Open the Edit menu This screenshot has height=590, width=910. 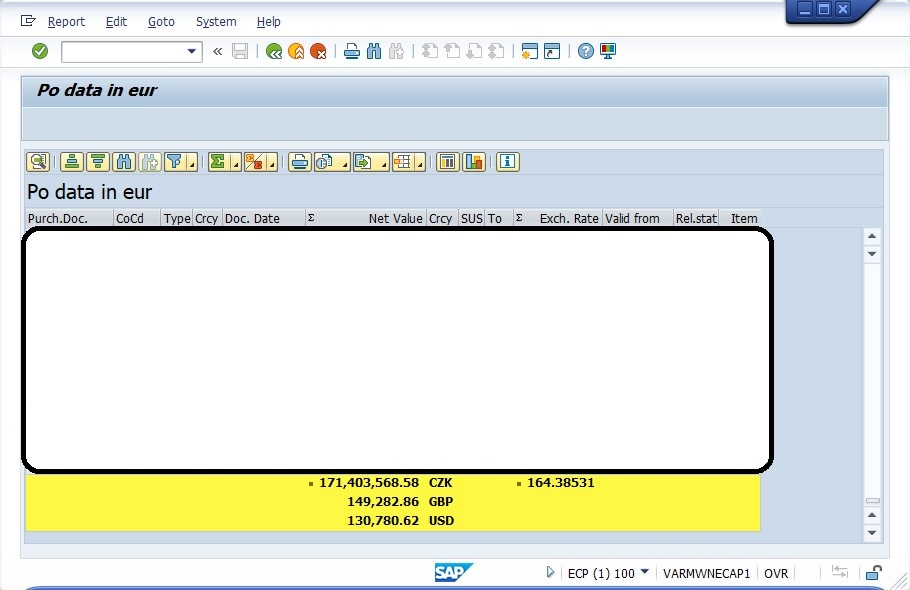116,21
